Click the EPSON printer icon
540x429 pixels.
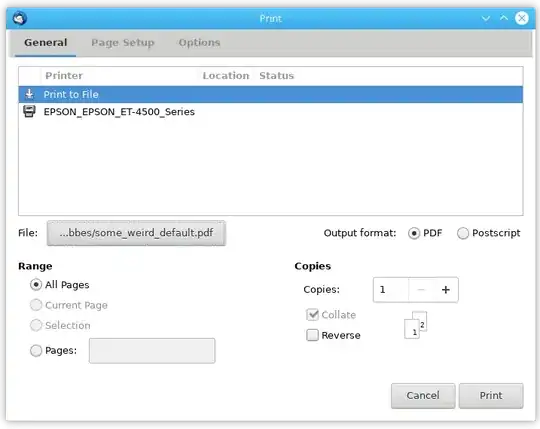click(x=29, y=111)
